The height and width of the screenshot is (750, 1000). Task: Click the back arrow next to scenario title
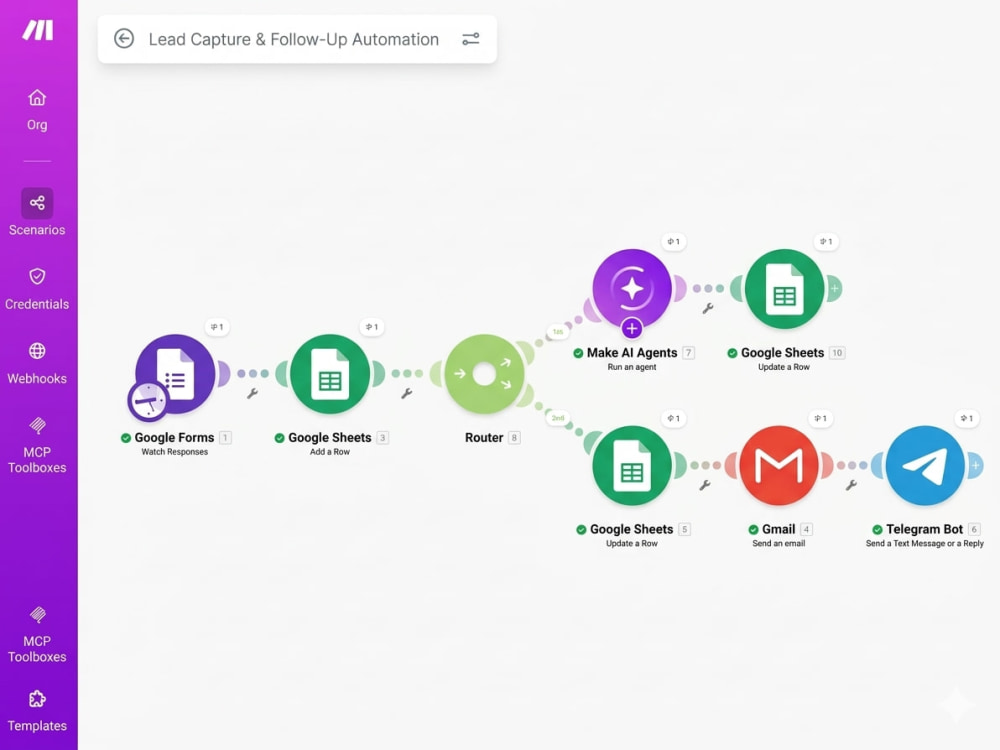coord(124,39)
